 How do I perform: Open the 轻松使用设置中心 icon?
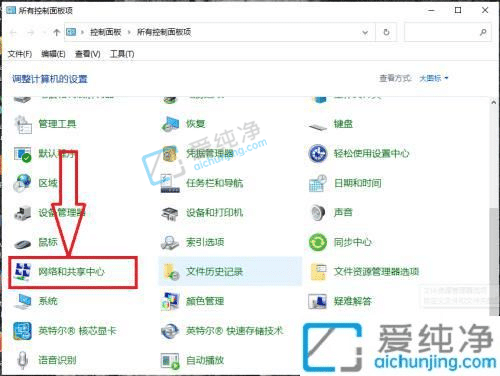tap(318, 154)
